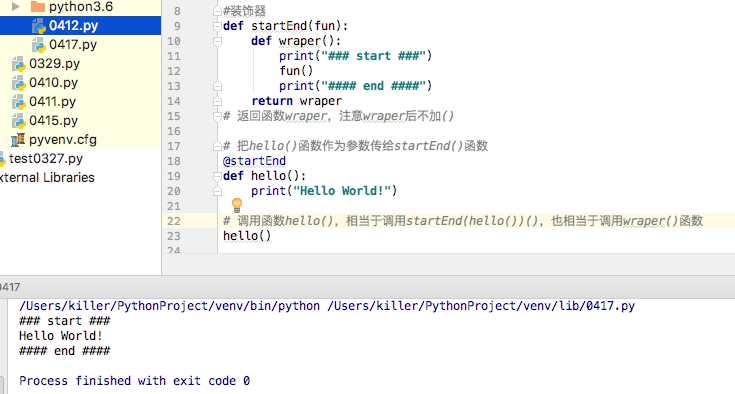
Task: Click the 'Hello World!' console output line
Action: tap(61, 336)
